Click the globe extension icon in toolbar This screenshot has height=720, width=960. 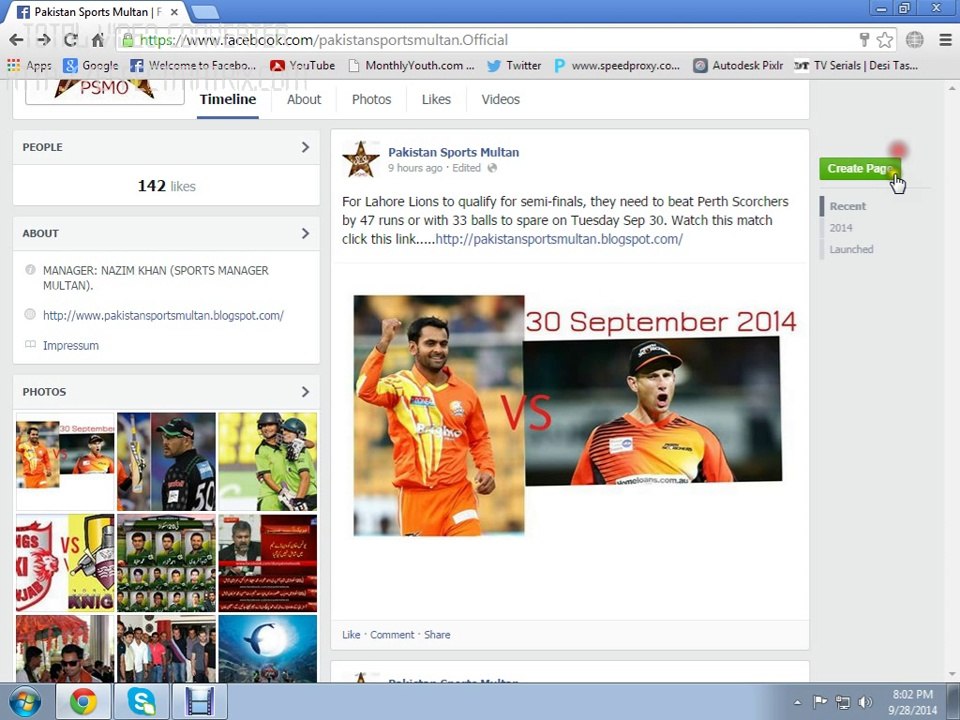[x=915, y=40]
